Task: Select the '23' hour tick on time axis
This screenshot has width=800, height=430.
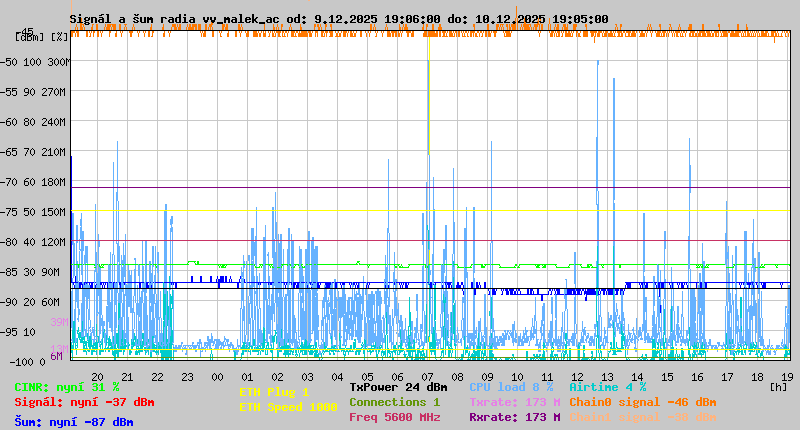Action: pos(187,377)
